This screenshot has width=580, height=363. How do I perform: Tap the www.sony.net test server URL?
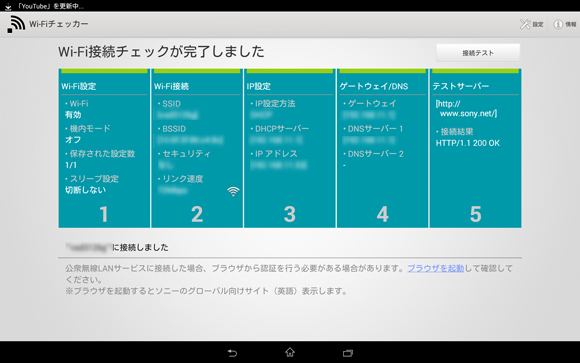tap(466, 109)
